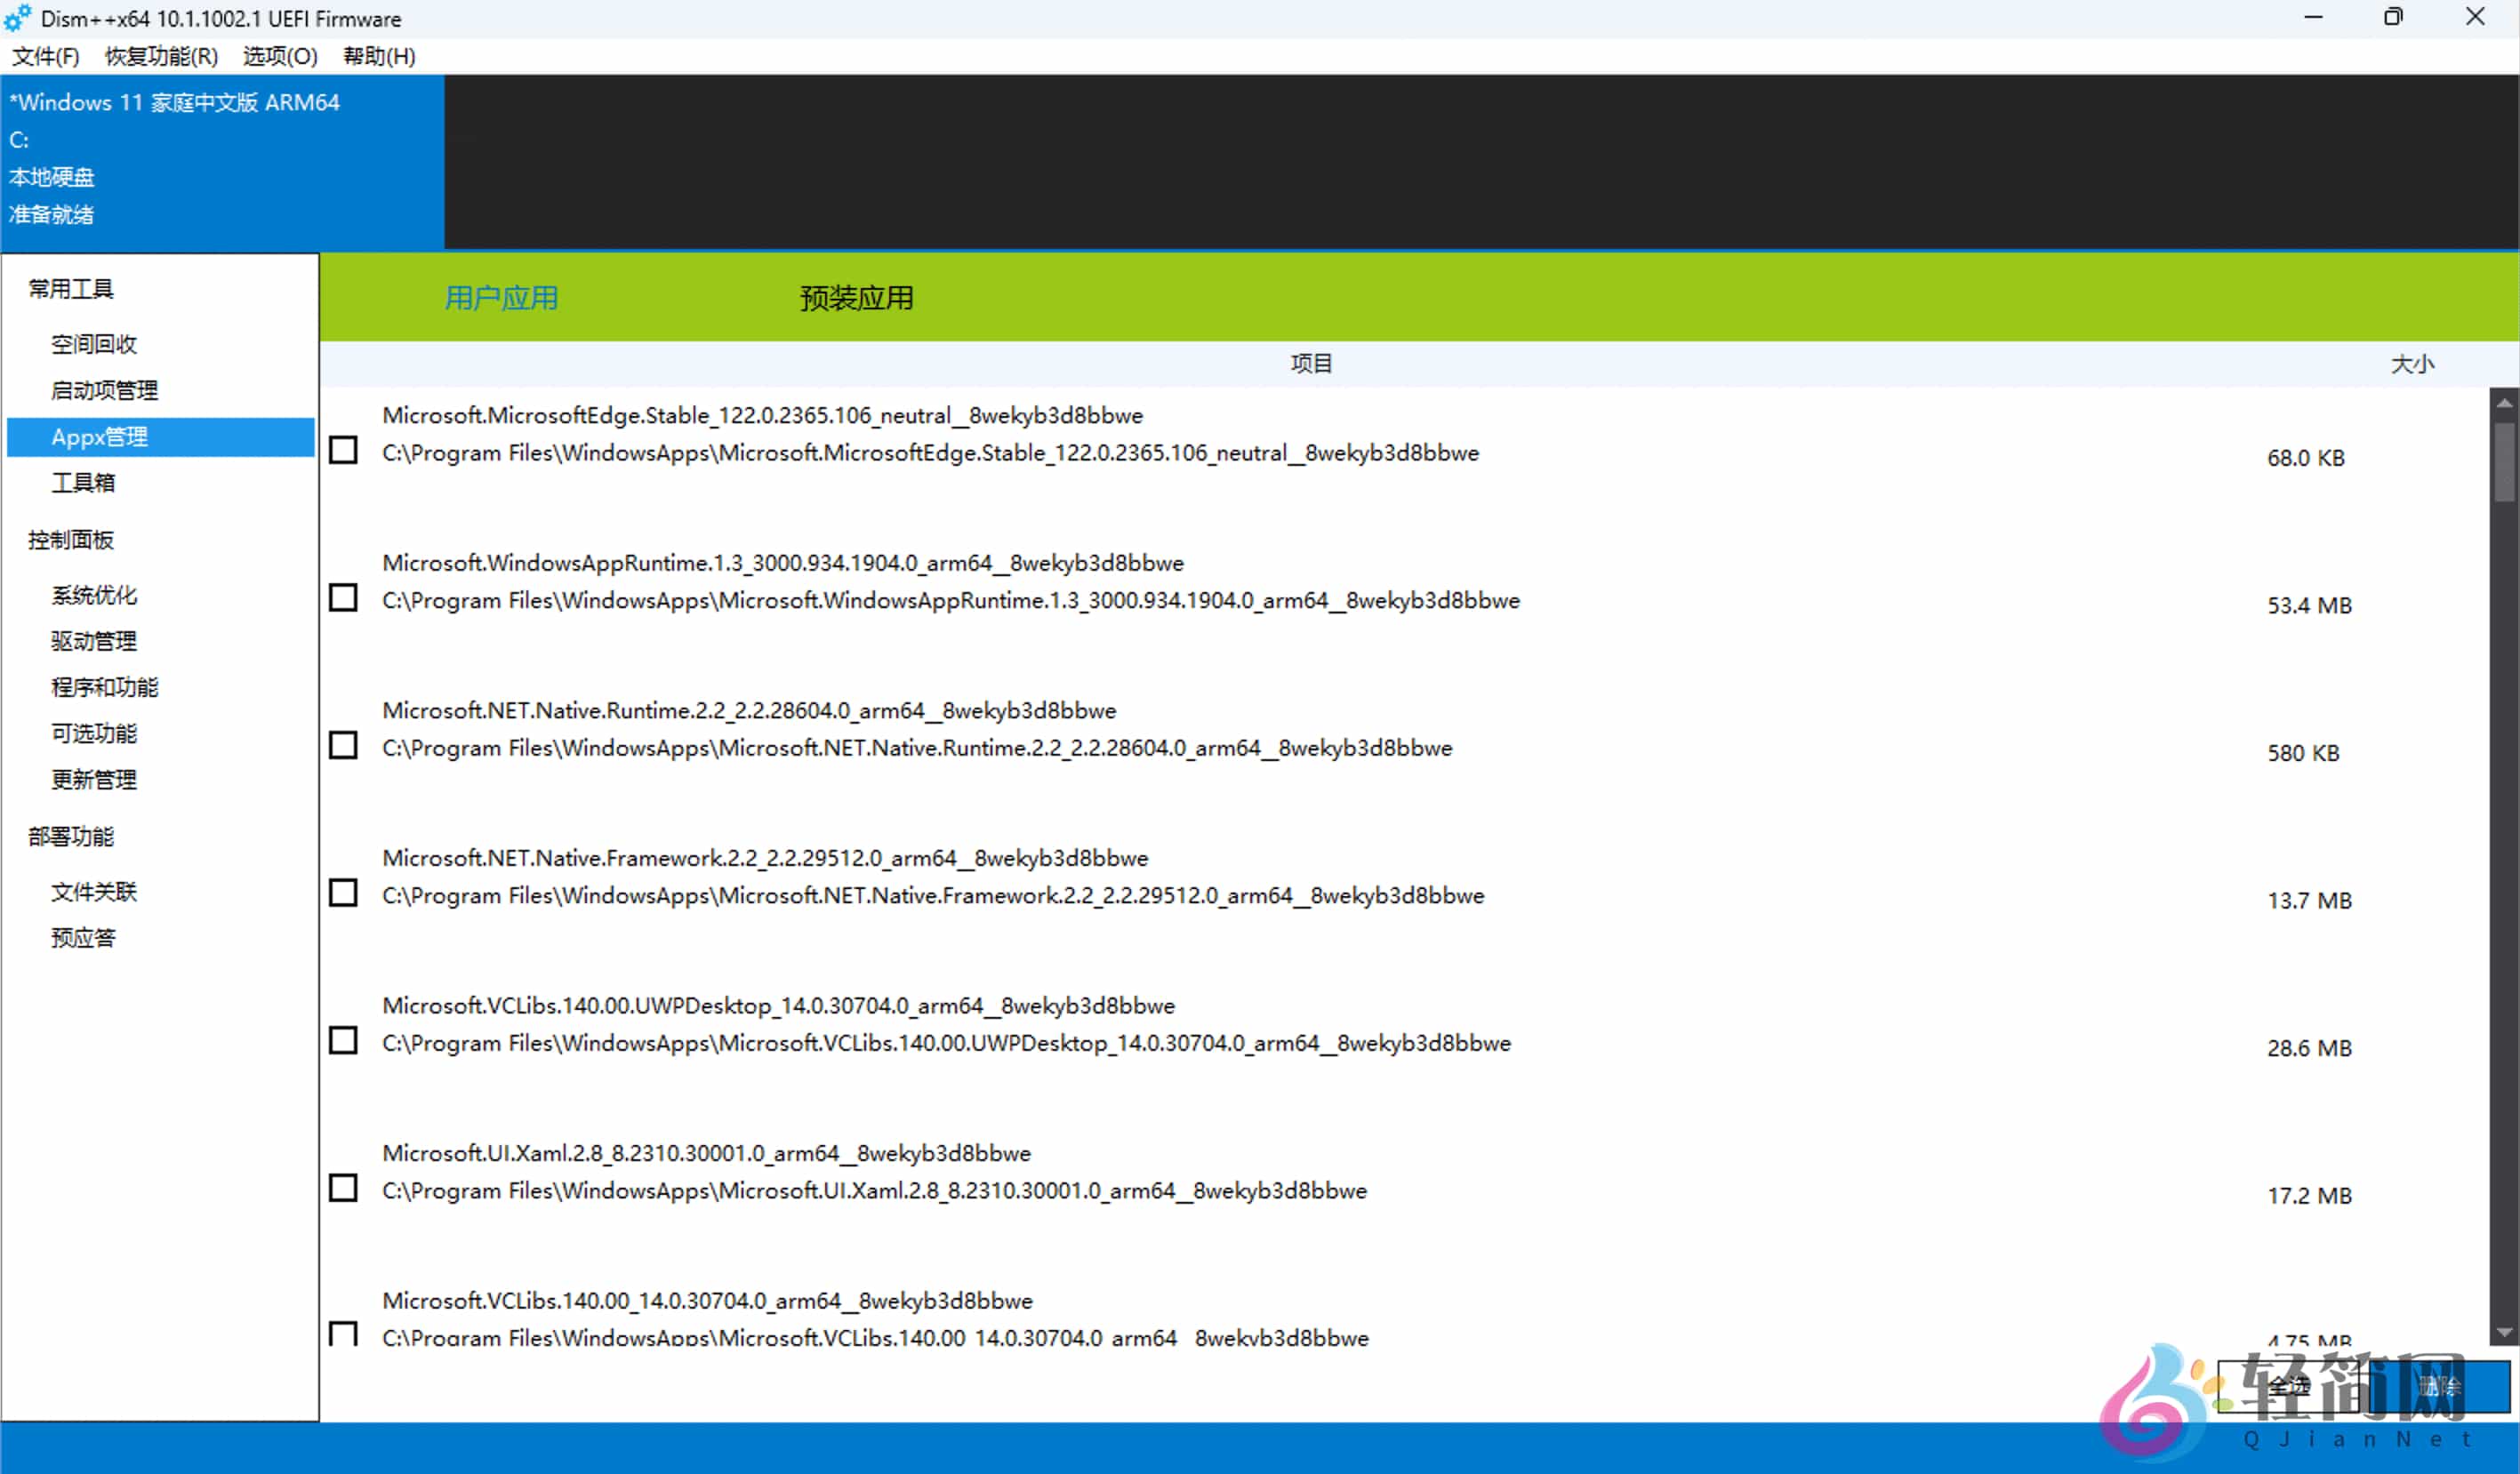Select the Microsoft.UI.Xaml.2.8 package checkbox
This screenshot has height=1474, width=2520.
coord(343,1188)
